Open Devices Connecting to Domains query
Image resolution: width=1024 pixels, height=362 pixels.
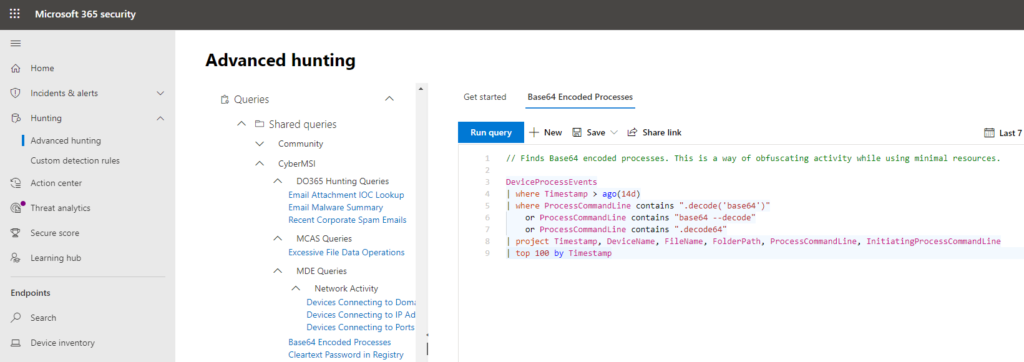click(x=360, y=303)
